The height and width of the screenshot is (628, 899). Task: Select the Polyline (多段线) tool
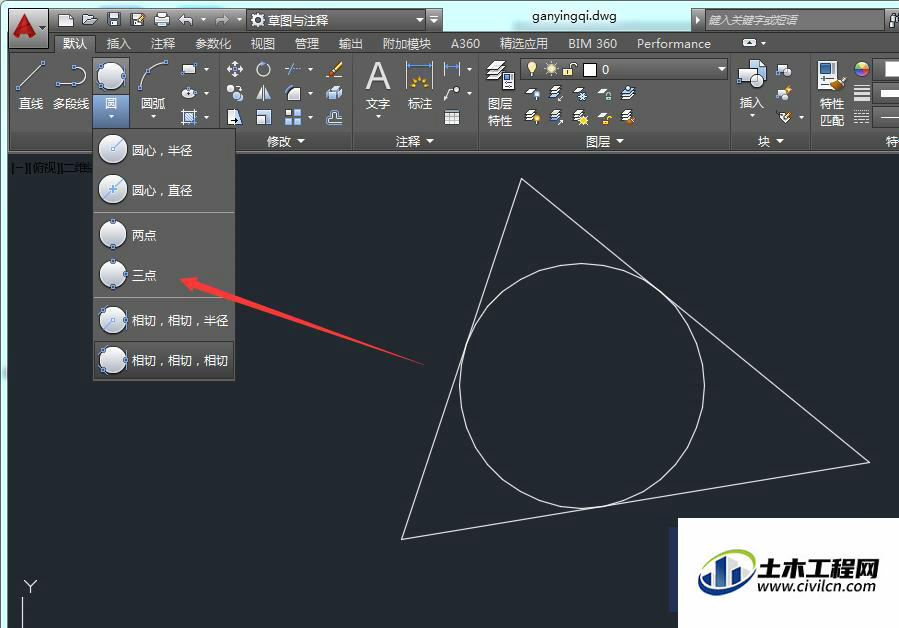[x=71, y=85]
